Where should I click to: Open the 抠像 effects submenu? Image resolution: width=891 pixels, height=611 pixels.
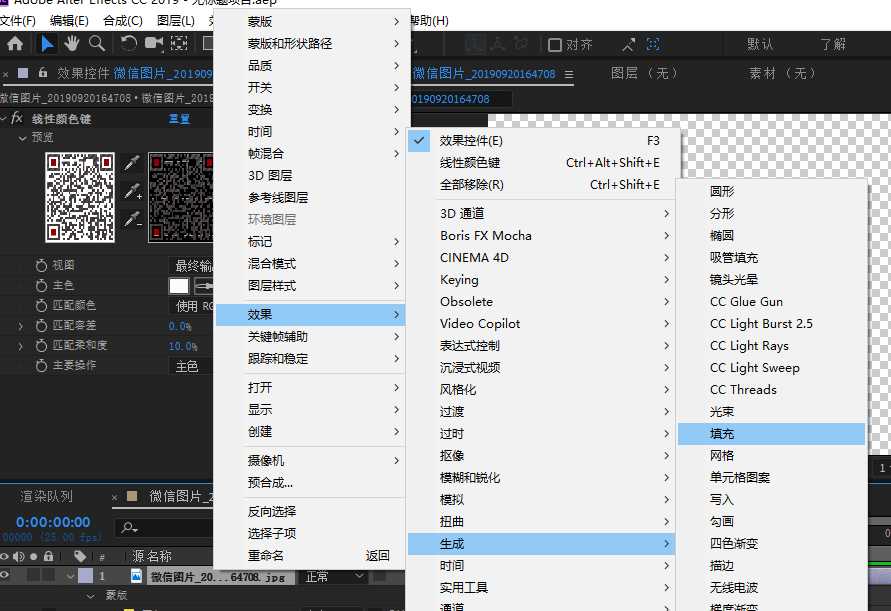[x=542, y=456]
